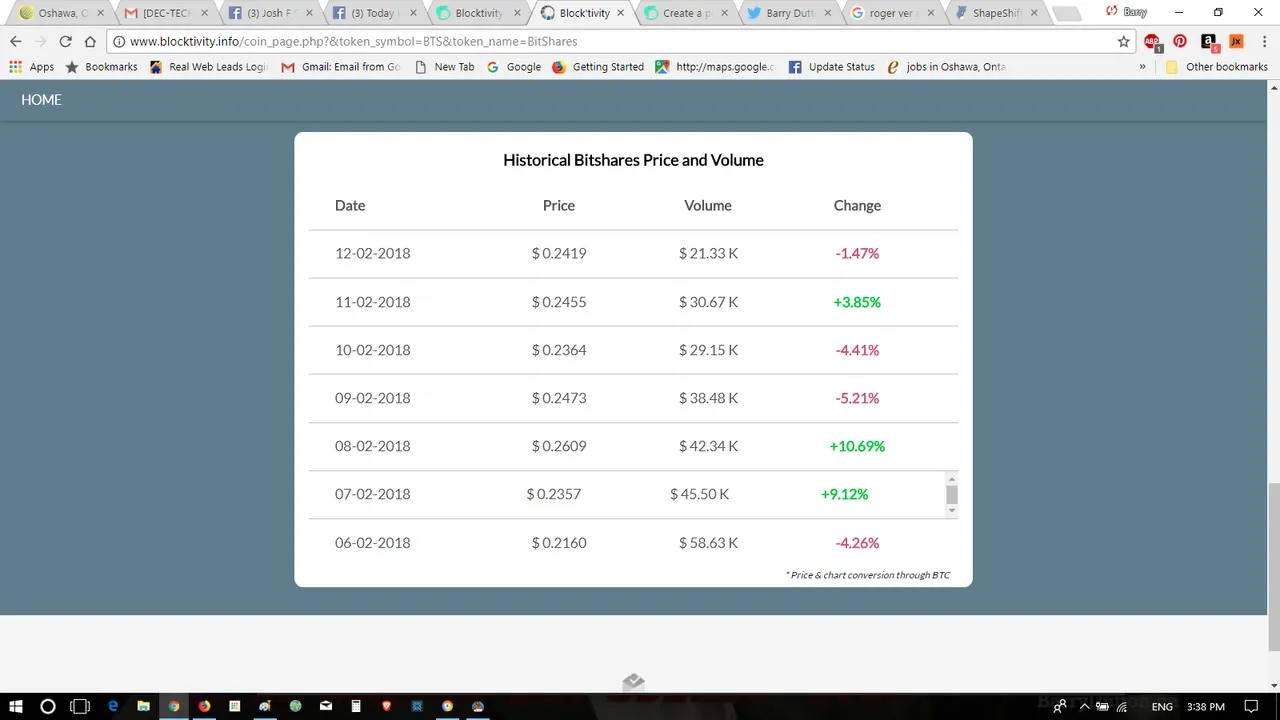Open the Google bookmark
This screenshot has width=1280, height=720.
pos(513,67)
